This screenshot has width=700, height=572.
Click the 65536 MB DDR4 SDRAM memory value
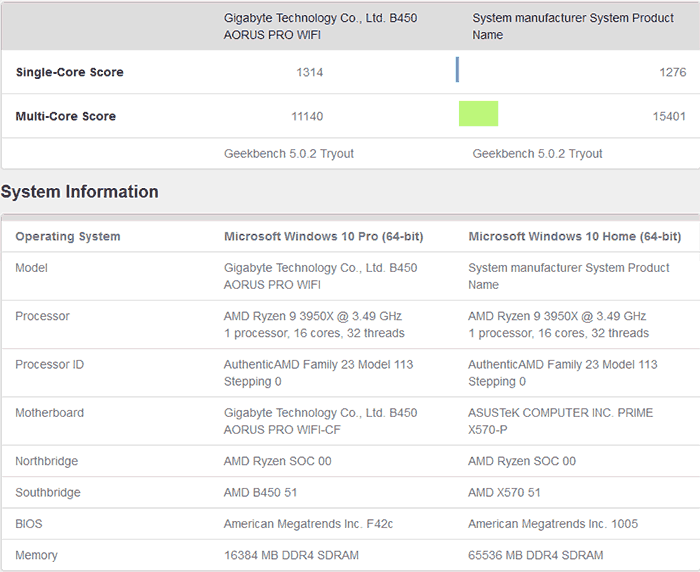point(535,555)
